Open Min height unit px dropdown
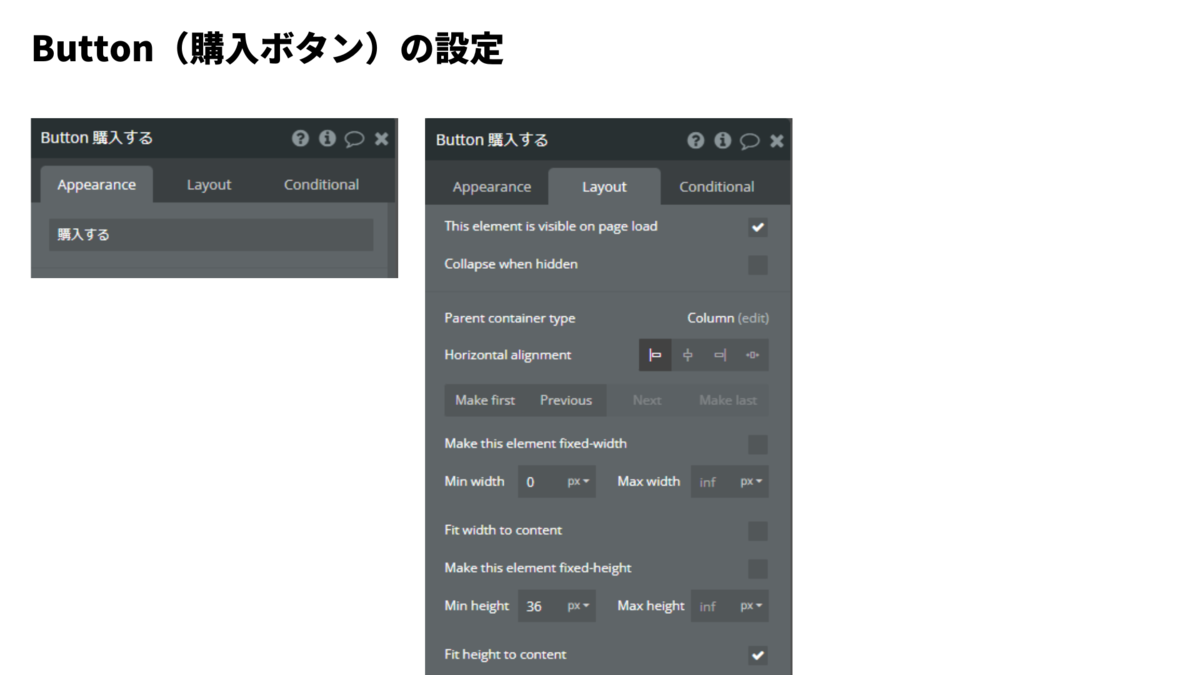Viewport: 1200px width, 675px height. pos(579,606)
